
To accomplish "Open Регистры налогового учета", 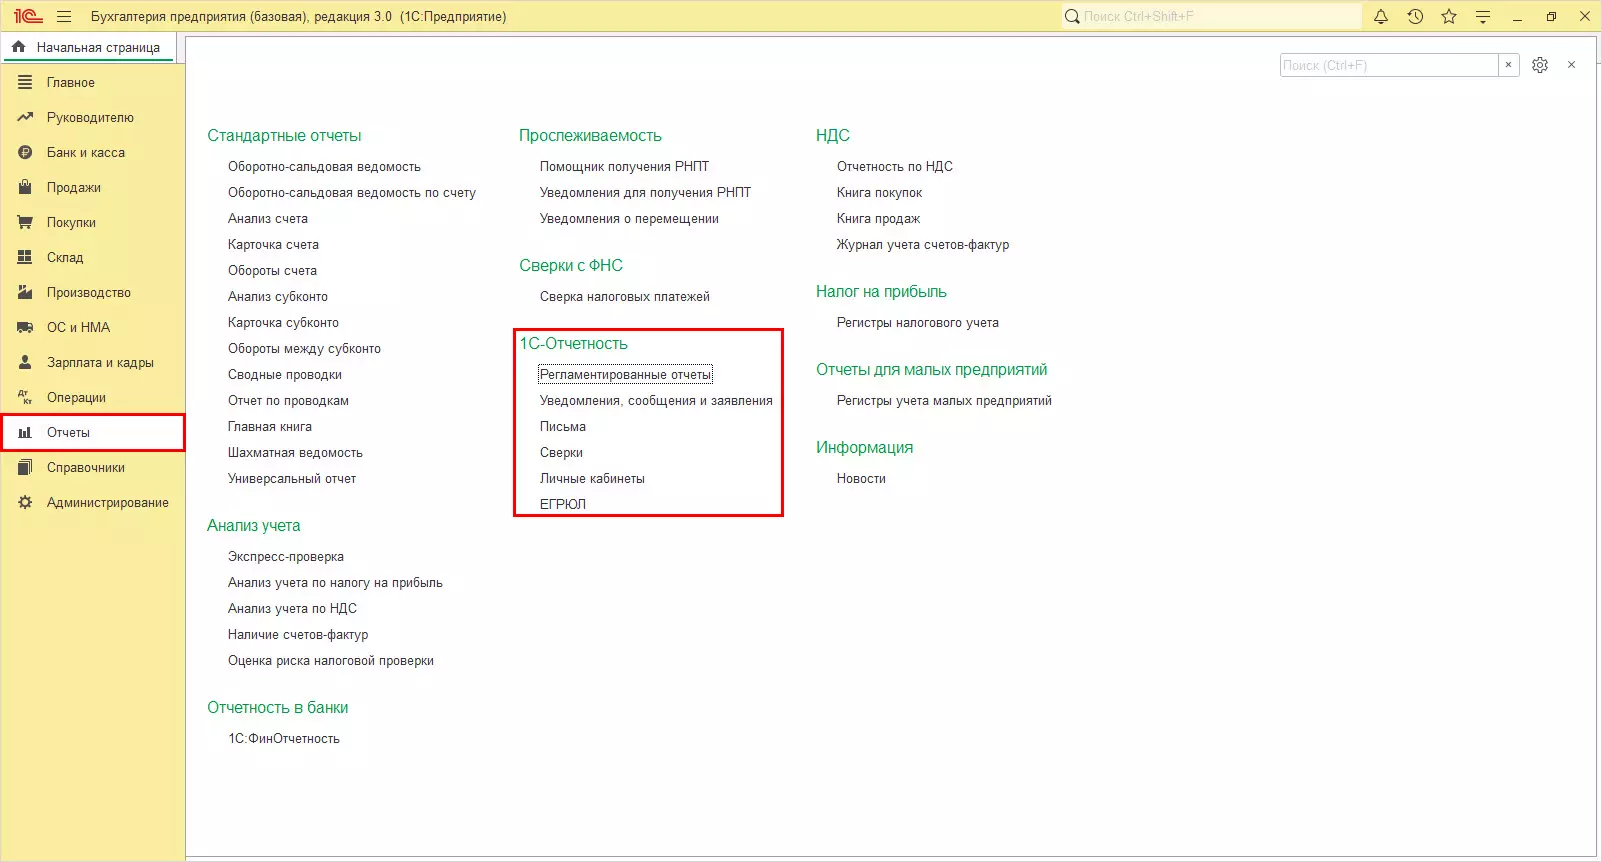I will click(x=918, y=322).
